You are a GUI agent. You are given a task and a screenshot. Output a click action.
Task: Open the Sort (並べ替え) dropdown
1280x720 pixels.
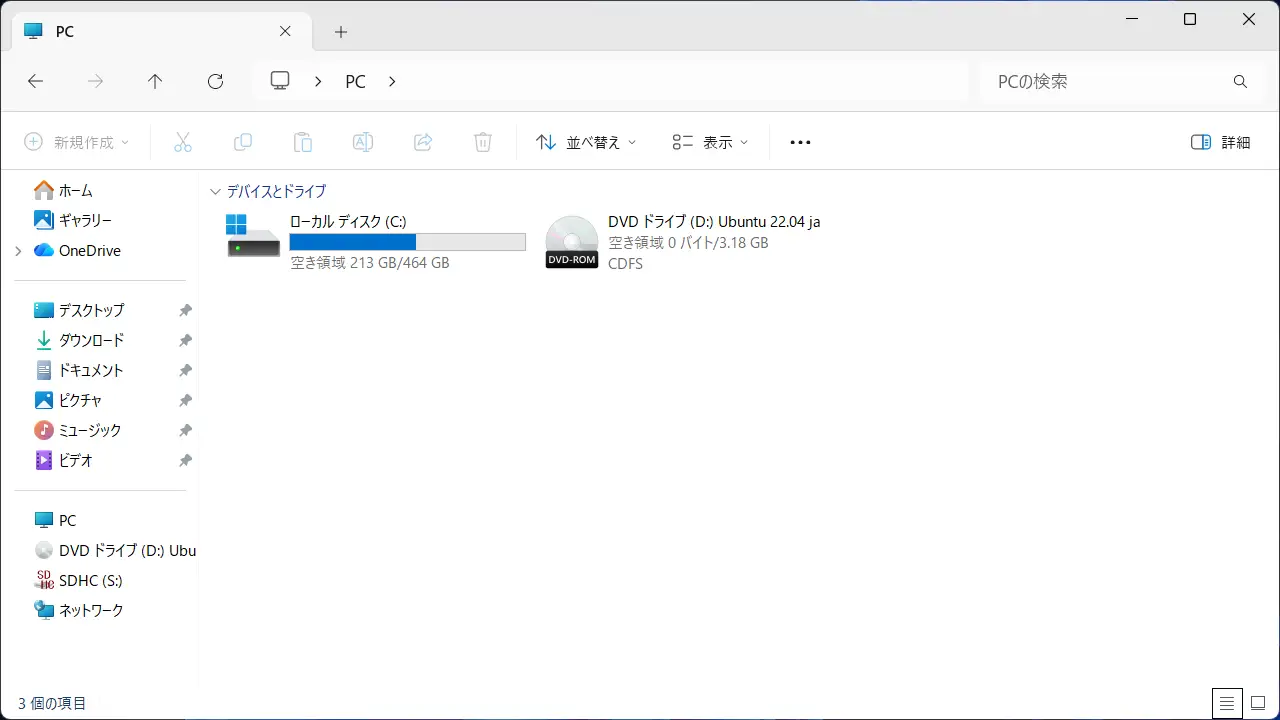pyautogui.click(x=586, y=142)
